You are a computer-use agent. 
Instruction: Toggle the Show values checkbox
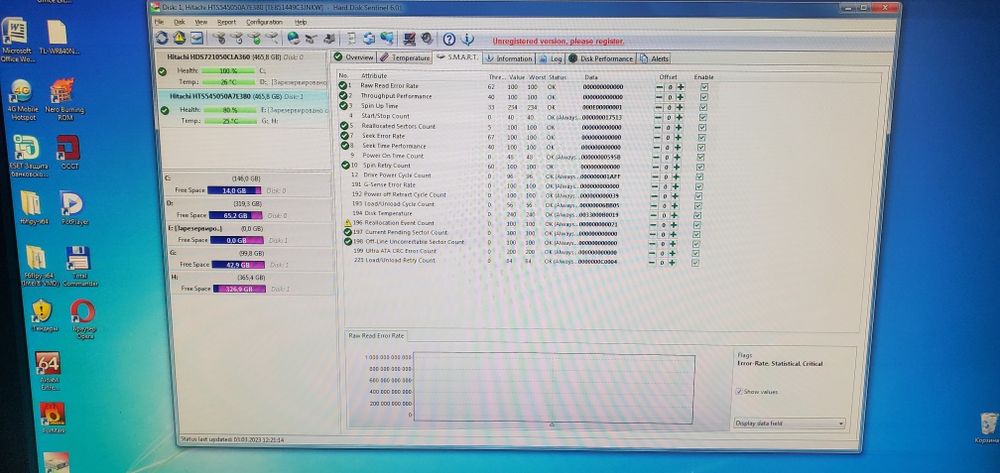tap(739, 391)
